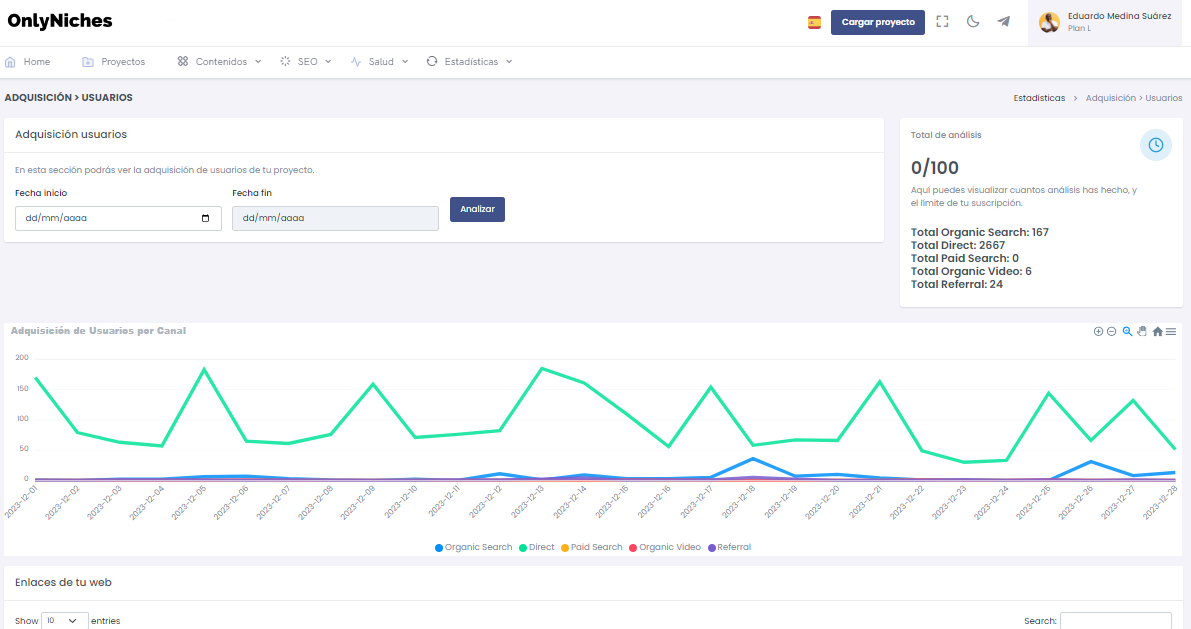
Task: Click the paper plane icon in header
Action: [1003, 21]
